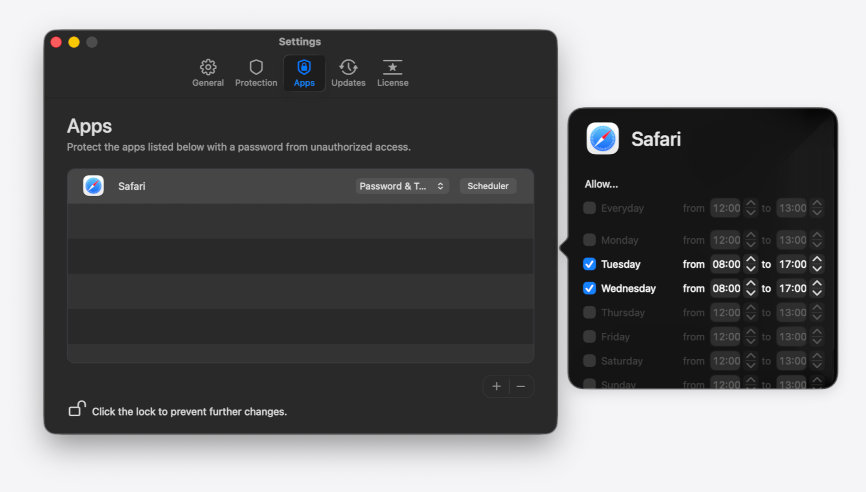This screenshot has width=866, height=492.
Task: Enable the Everyday checkbox
Action: point(589,208)
